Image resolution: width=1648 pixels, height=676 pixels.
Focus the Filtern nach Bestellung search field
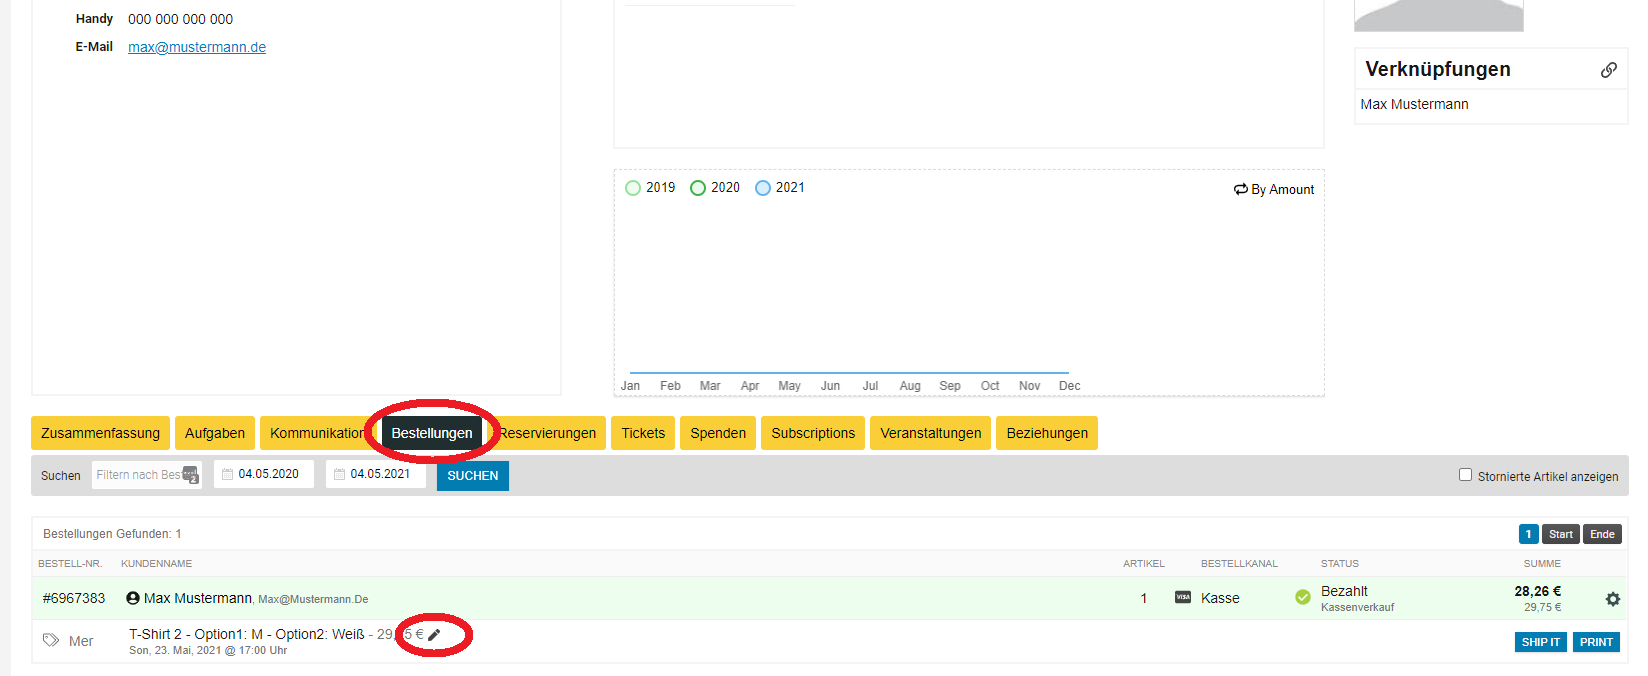point(140,475)
